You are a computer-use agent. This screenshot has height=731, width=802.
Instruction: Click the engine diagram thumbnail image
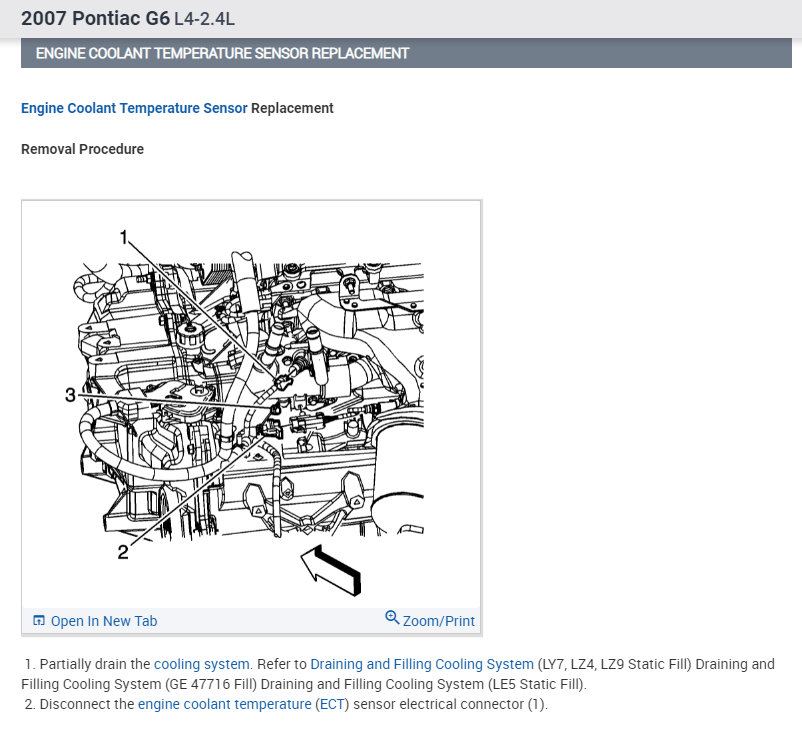pos(251,404)
